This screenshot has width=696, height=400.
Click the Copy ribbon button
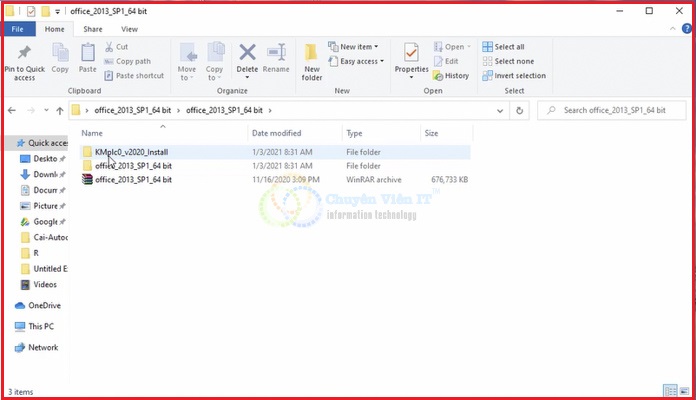[x=60, y=58]
